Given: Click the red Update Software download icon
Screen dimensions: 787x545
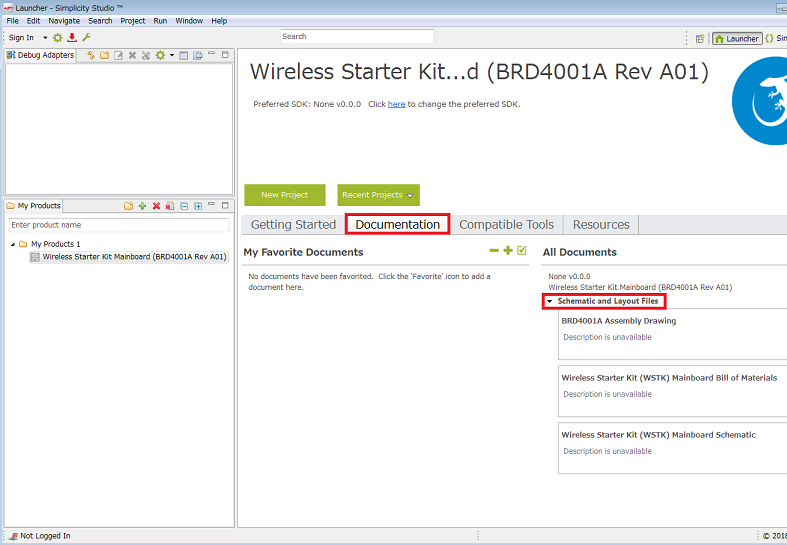Looking at the screenshot, I should point(72,38).
